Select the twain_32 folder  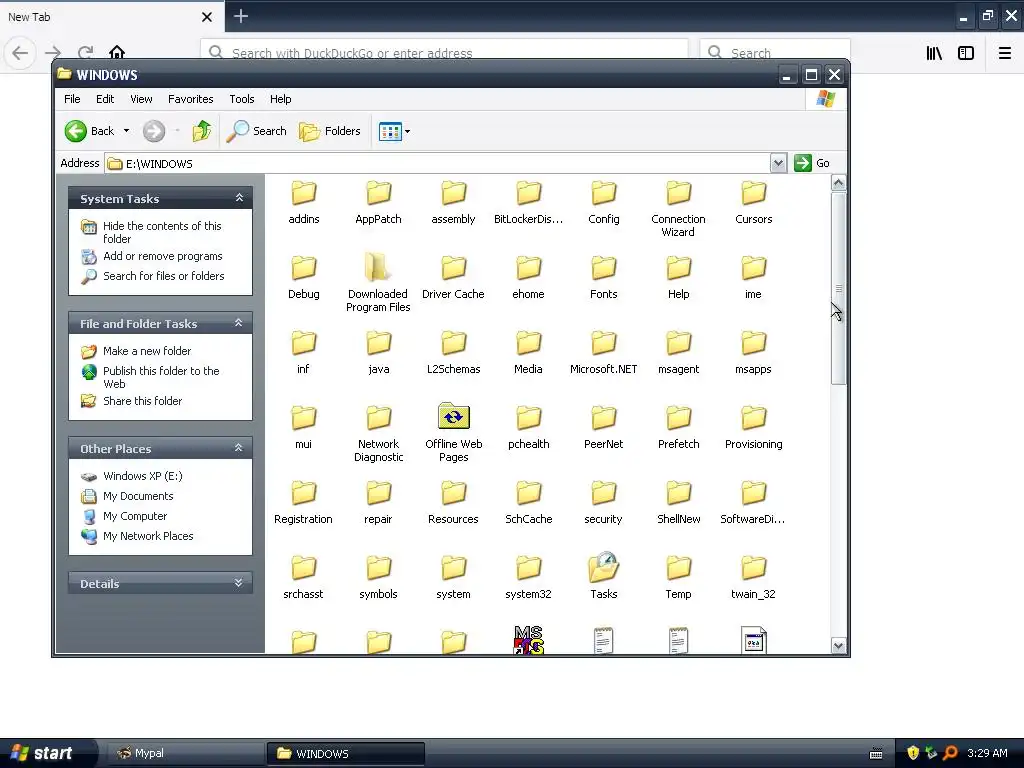point(753,577)
